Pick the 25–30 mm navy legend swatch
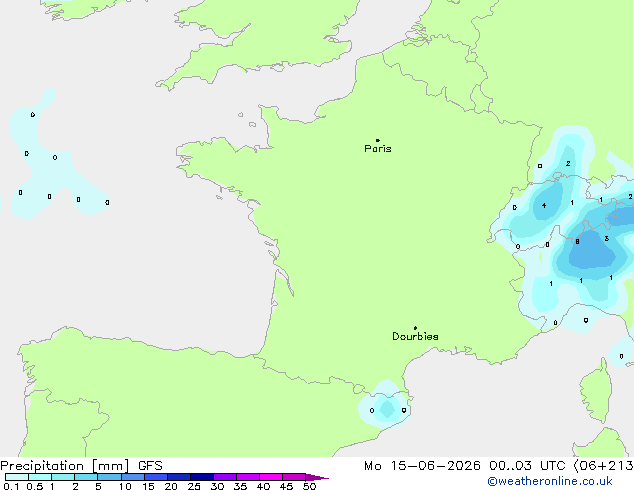 pyautogui.click(x=202, y=477)
